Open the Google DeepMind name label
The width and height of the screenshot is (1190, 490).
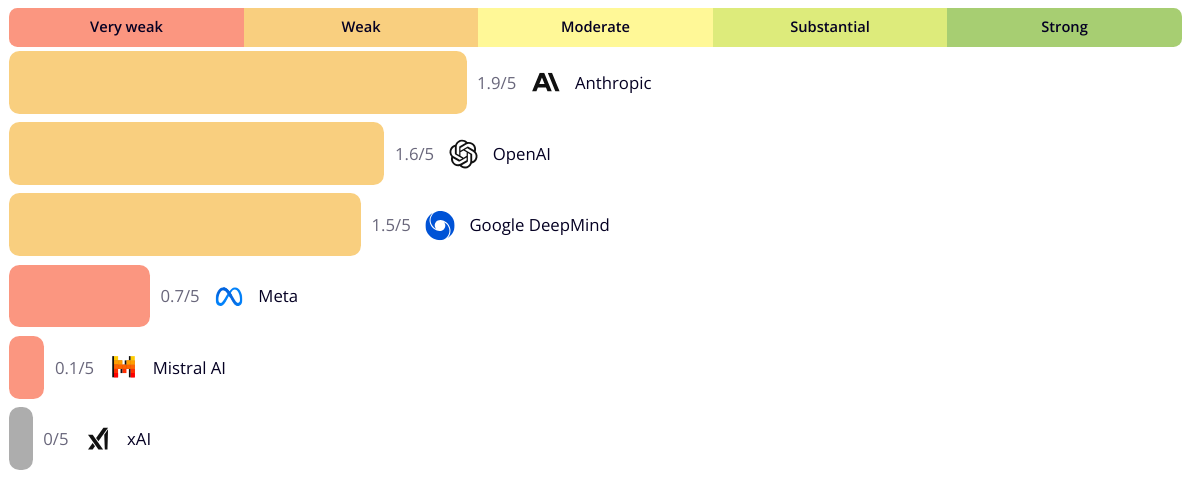point(540,225)
